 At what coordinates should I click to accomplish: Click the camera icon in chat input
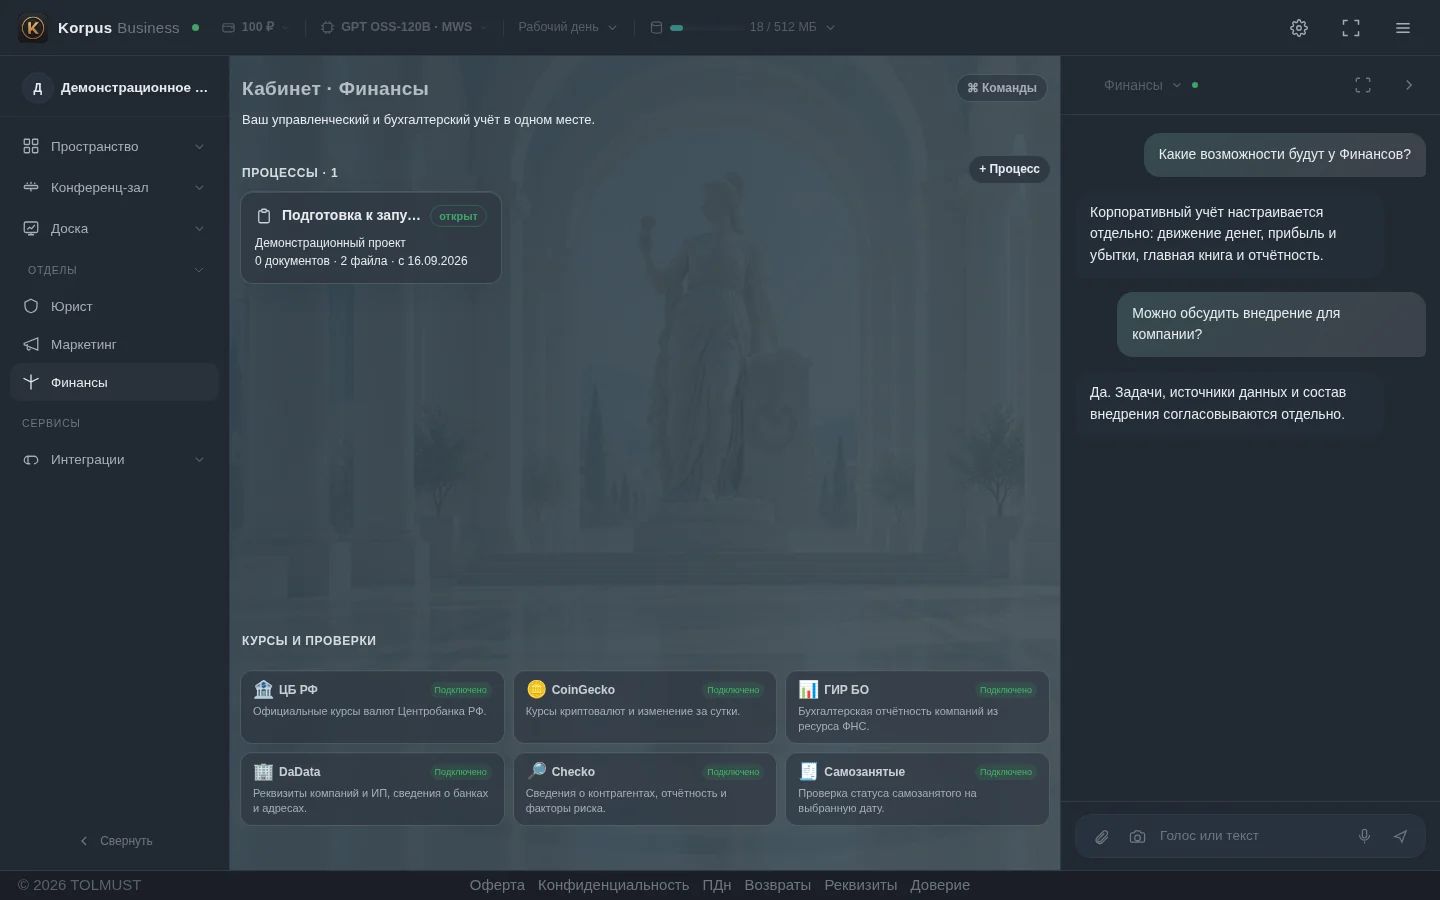point(1137,837)
